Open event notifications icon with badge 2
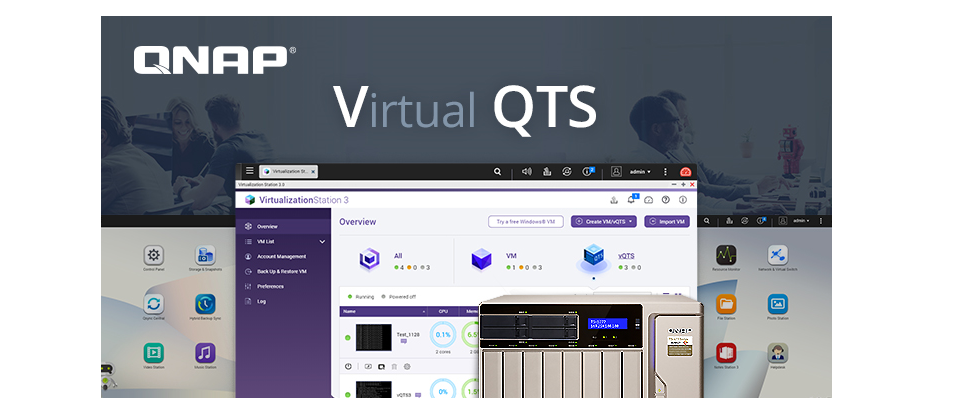Viewport: 960px width, 420px height. [x=588, y=172]
